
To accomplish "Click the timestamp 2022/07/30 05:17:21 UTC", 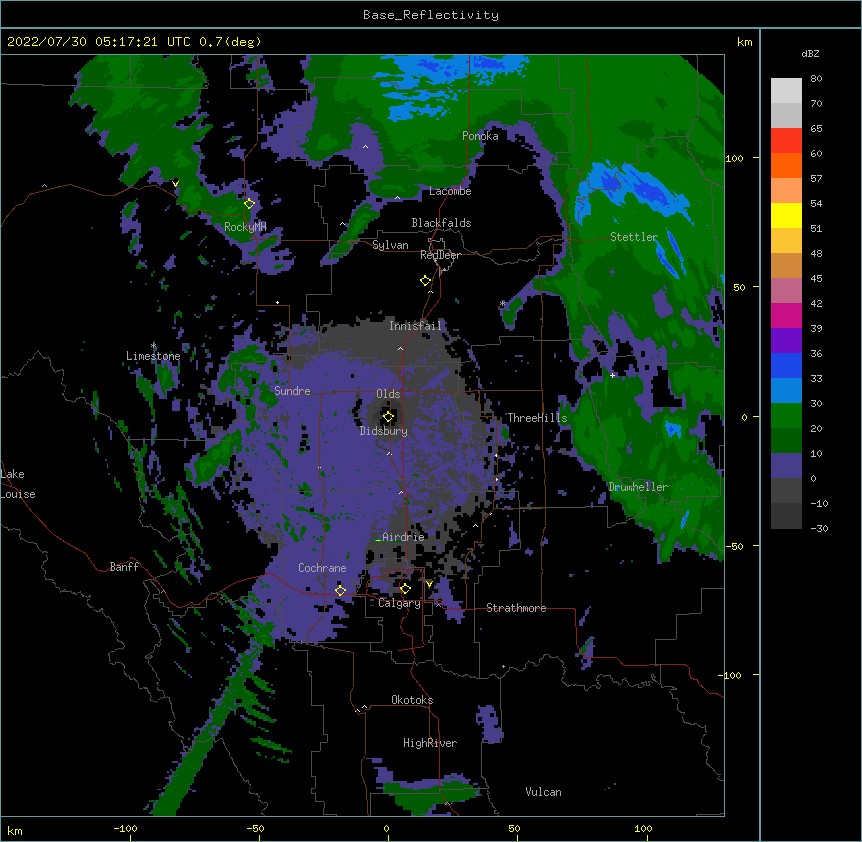I will tap(99, 42).
